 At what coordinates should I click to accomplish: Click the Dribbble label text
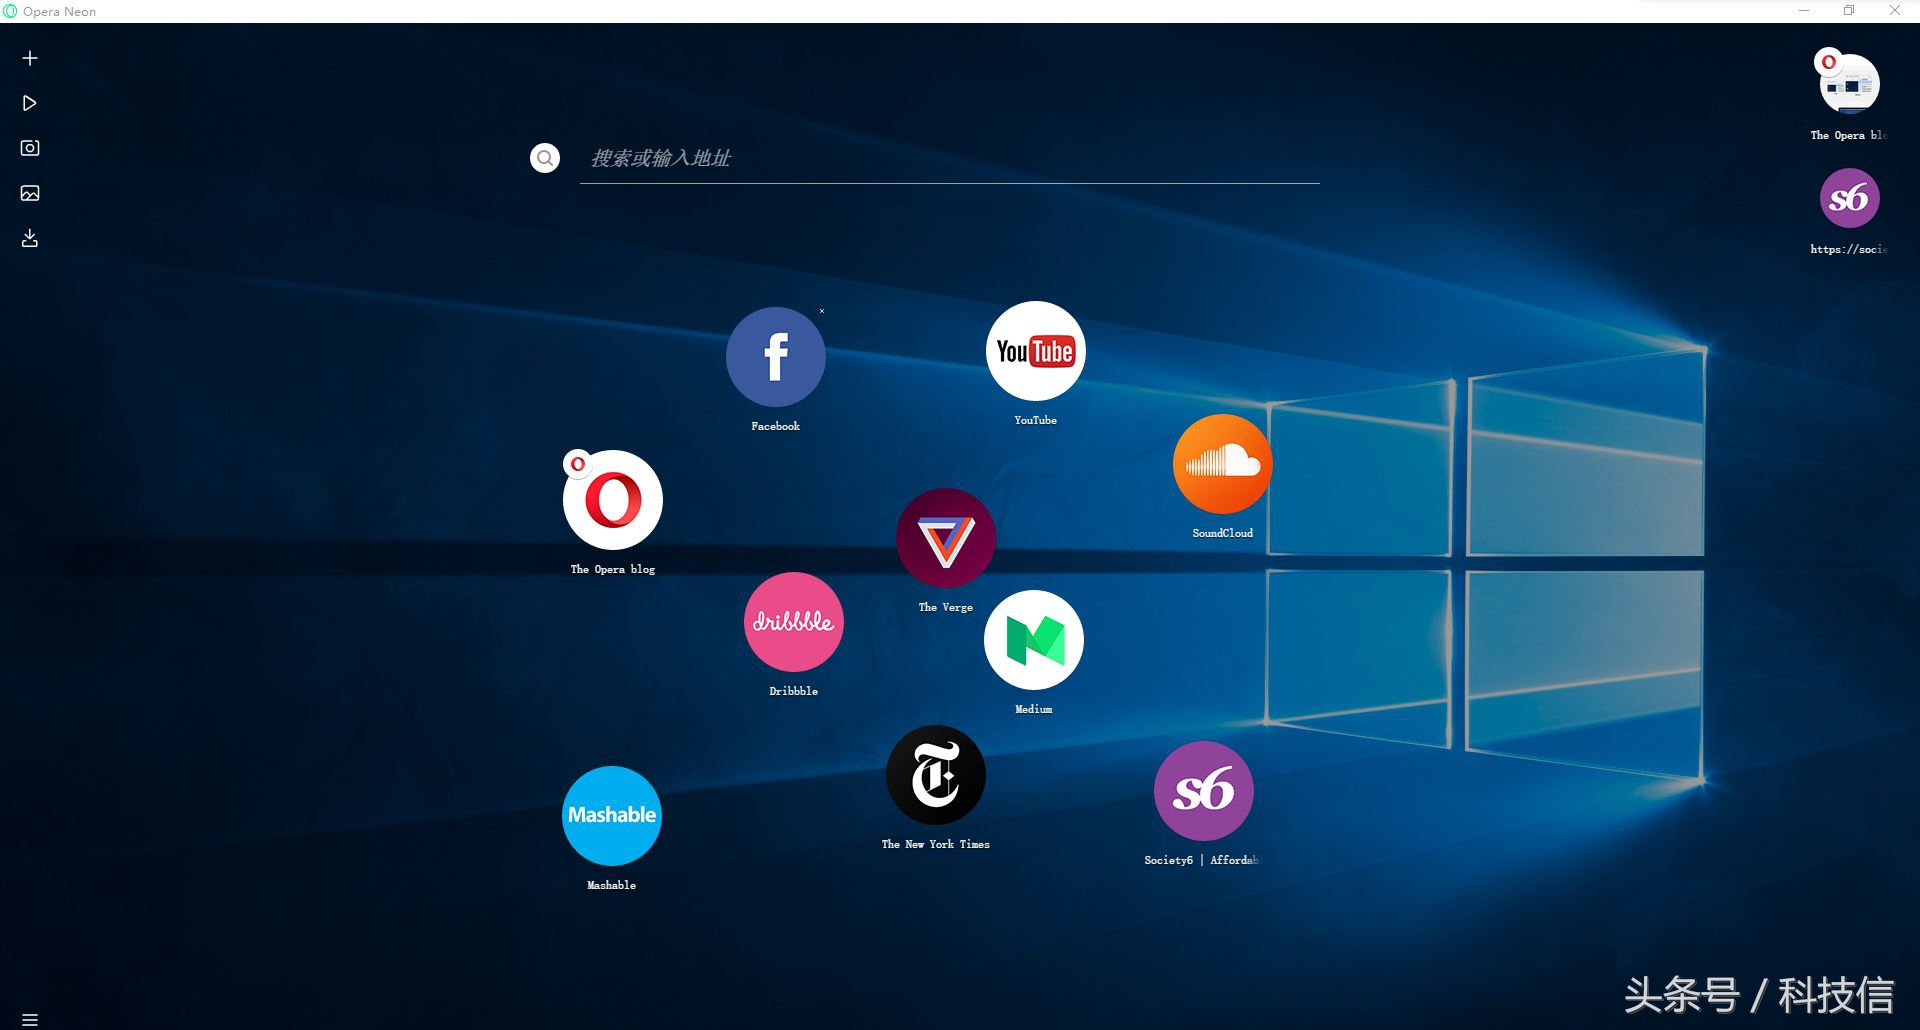794,691
